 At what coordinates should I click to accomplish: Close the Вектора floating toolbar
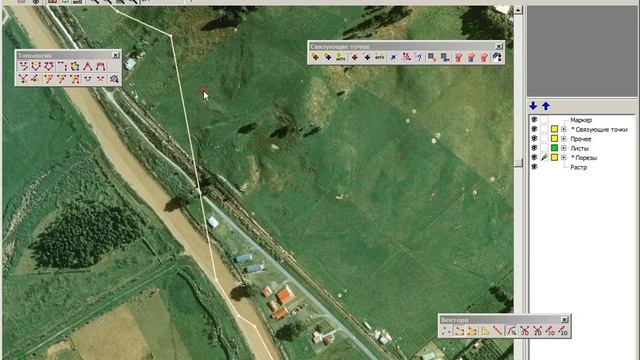coord(564,320)
